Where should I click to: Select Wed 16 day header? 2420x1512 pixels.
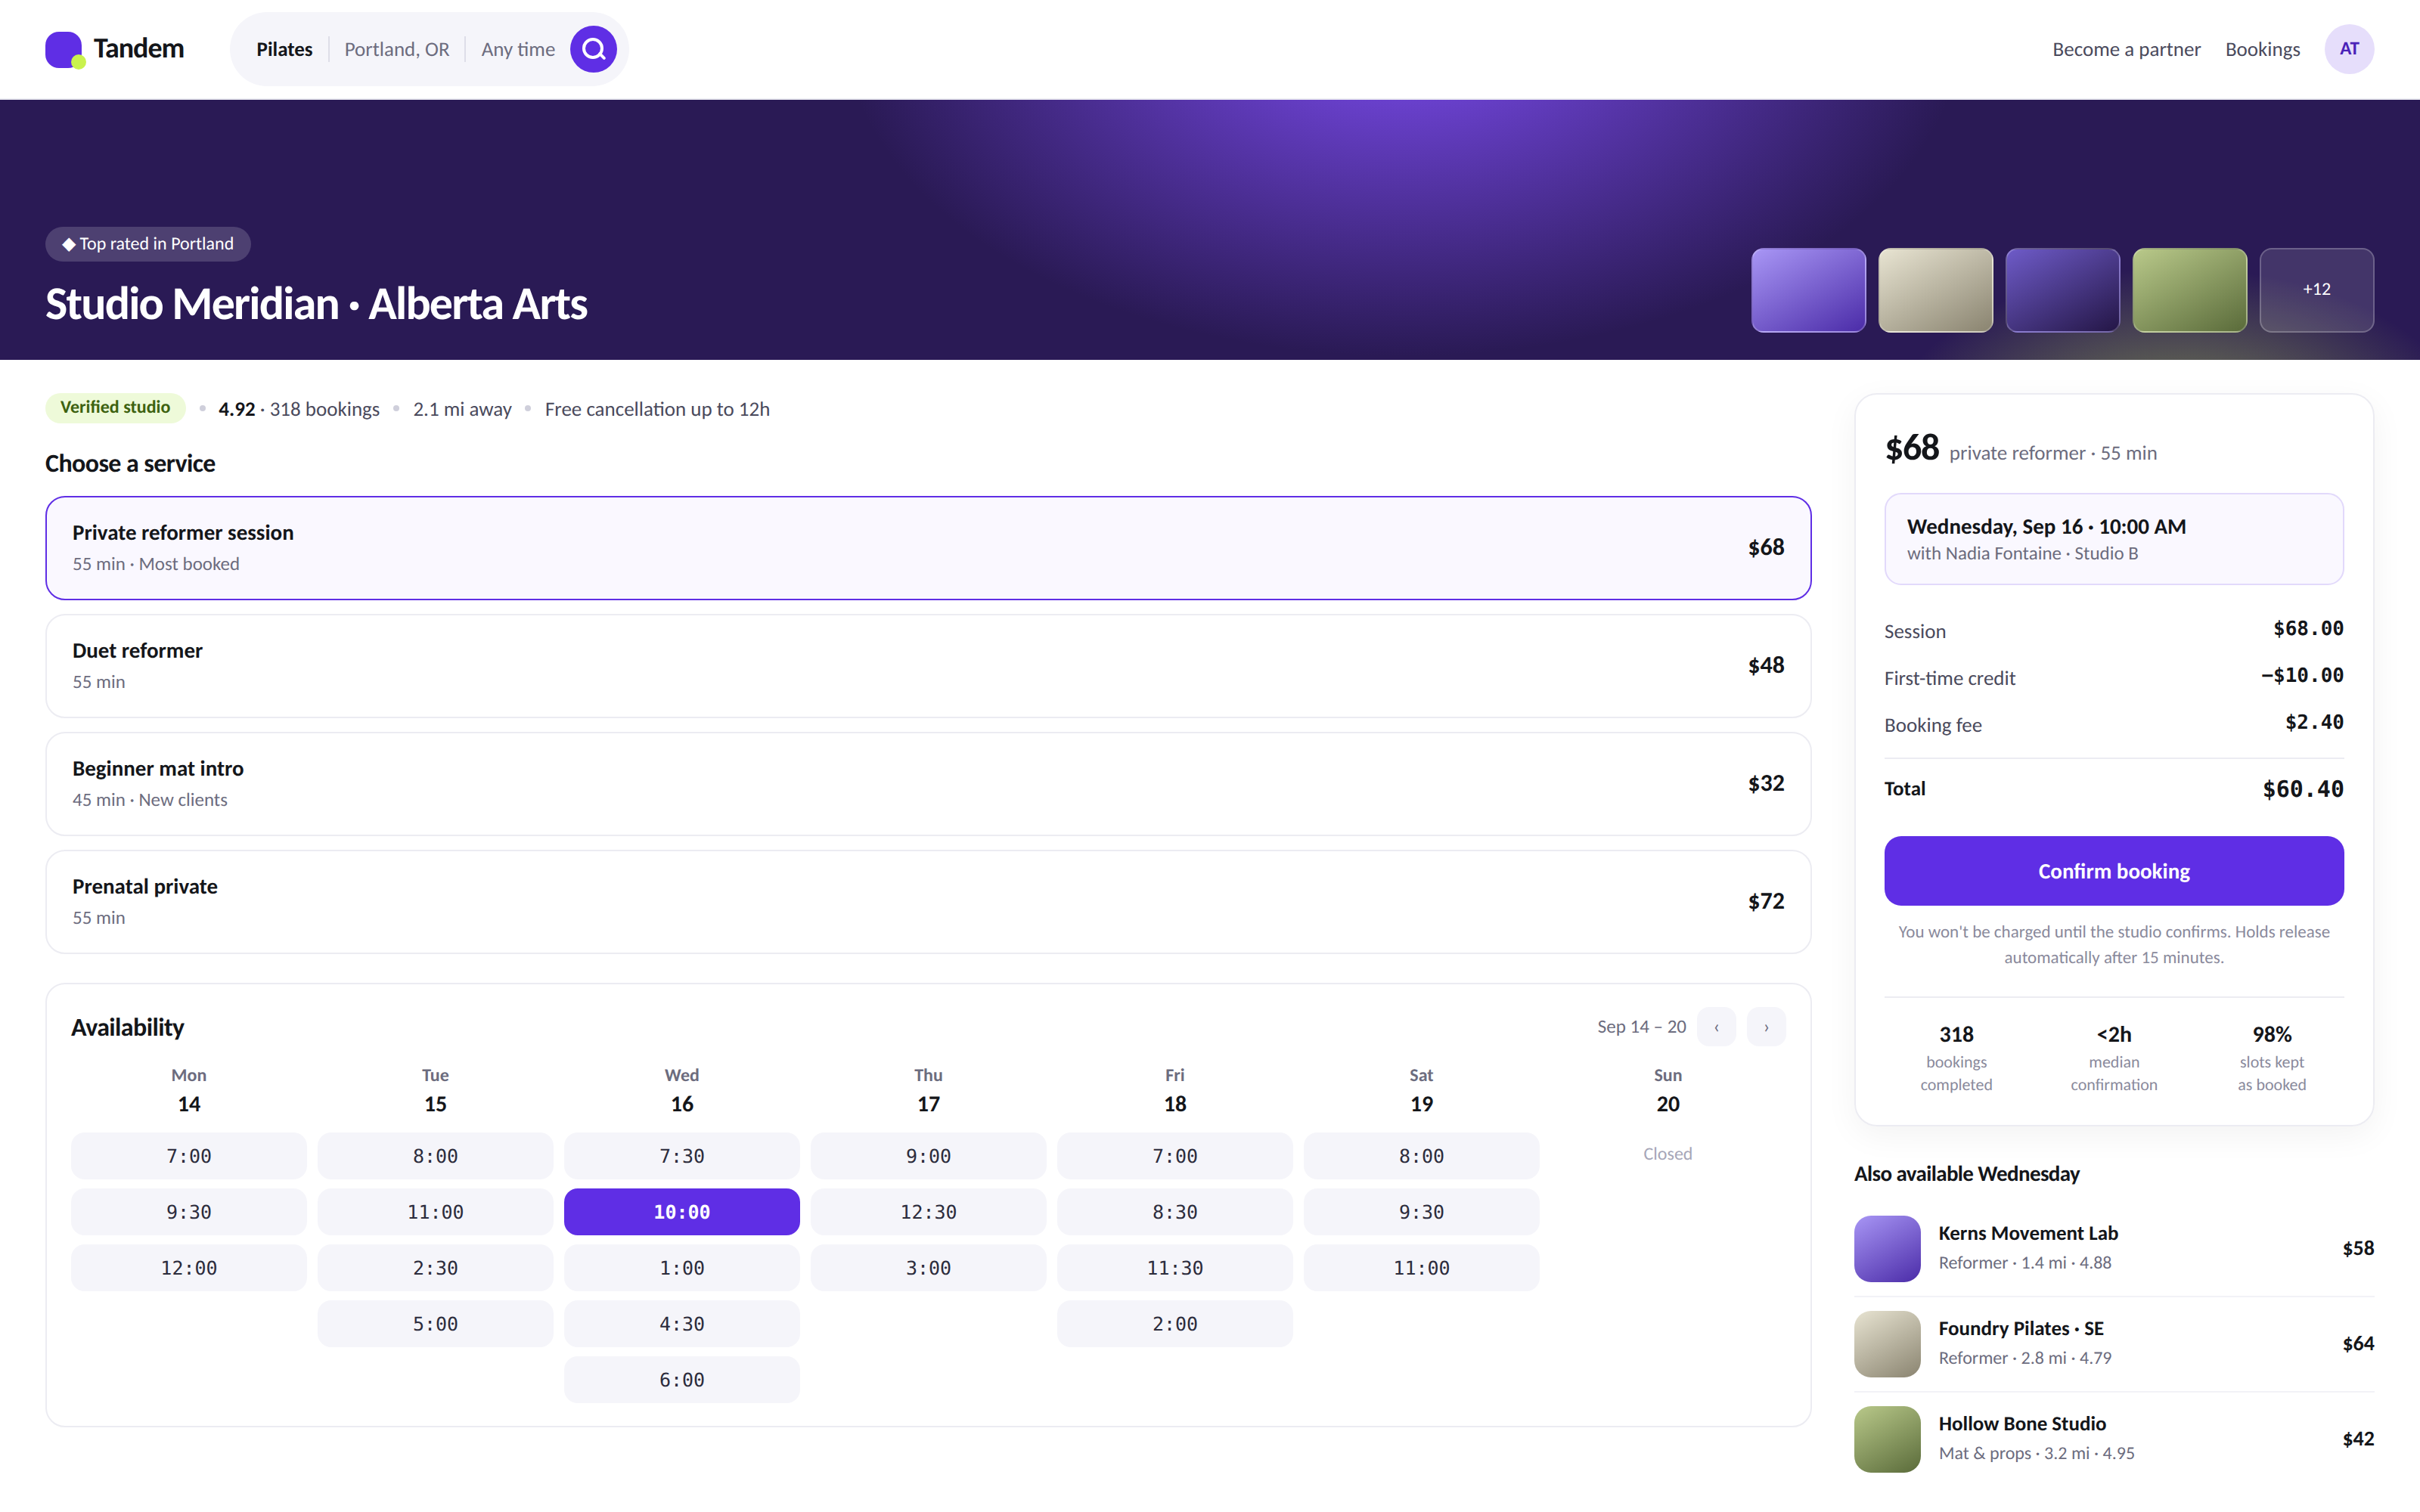tap(682, 1090)
